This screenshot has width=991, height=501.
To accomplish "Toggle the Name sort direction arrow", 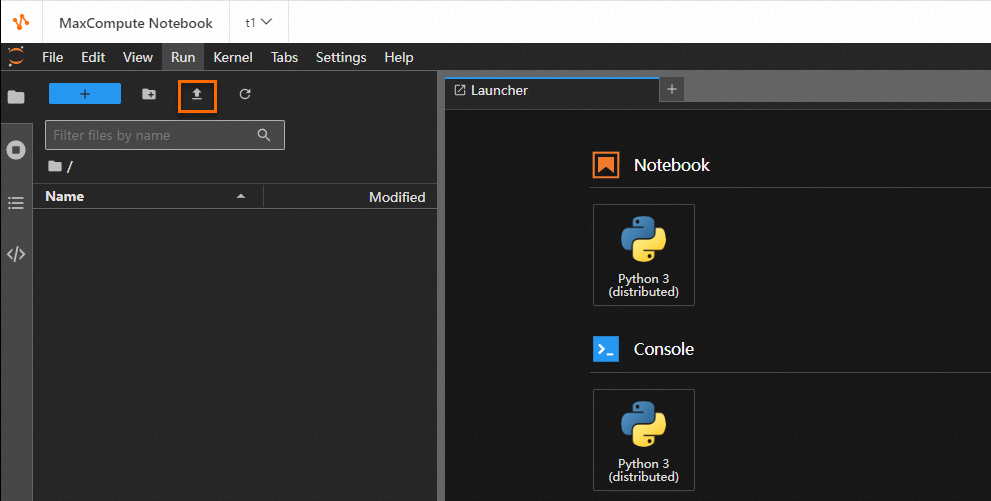I will click(241, 196).
